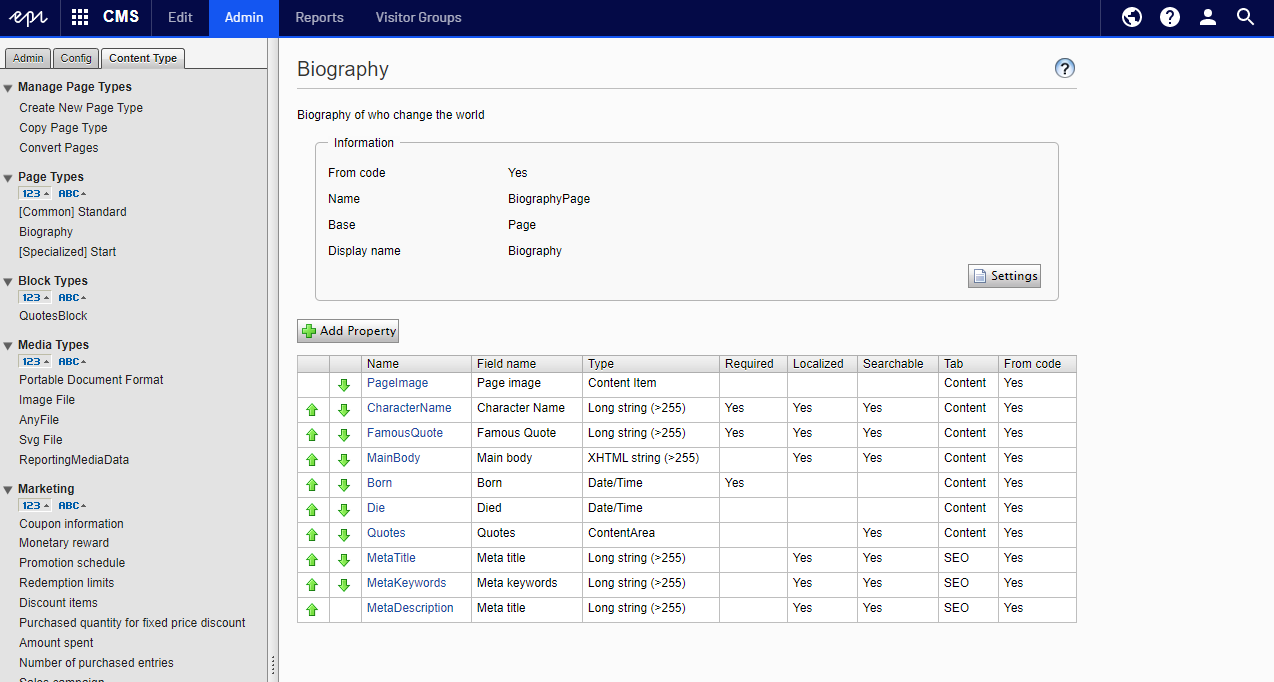Viewport: 1274px width, 682px height.
Task: Open the Biography page type
Action: point(46,232)
